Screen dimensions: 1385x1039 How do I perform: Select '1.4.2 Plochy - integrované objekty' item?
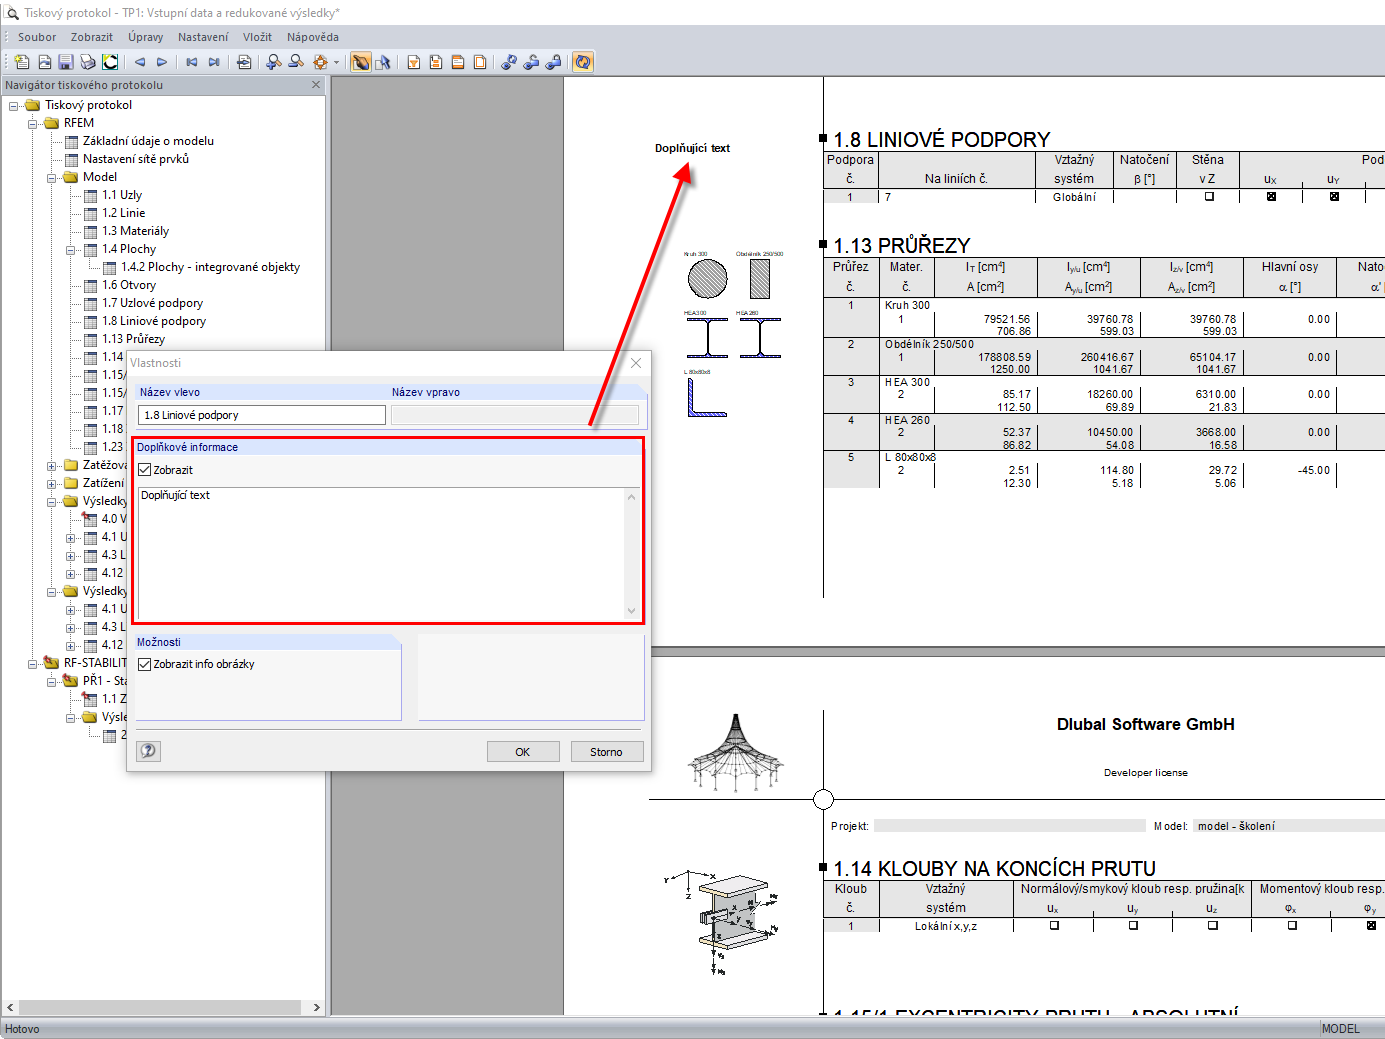[x=210, y=267]
